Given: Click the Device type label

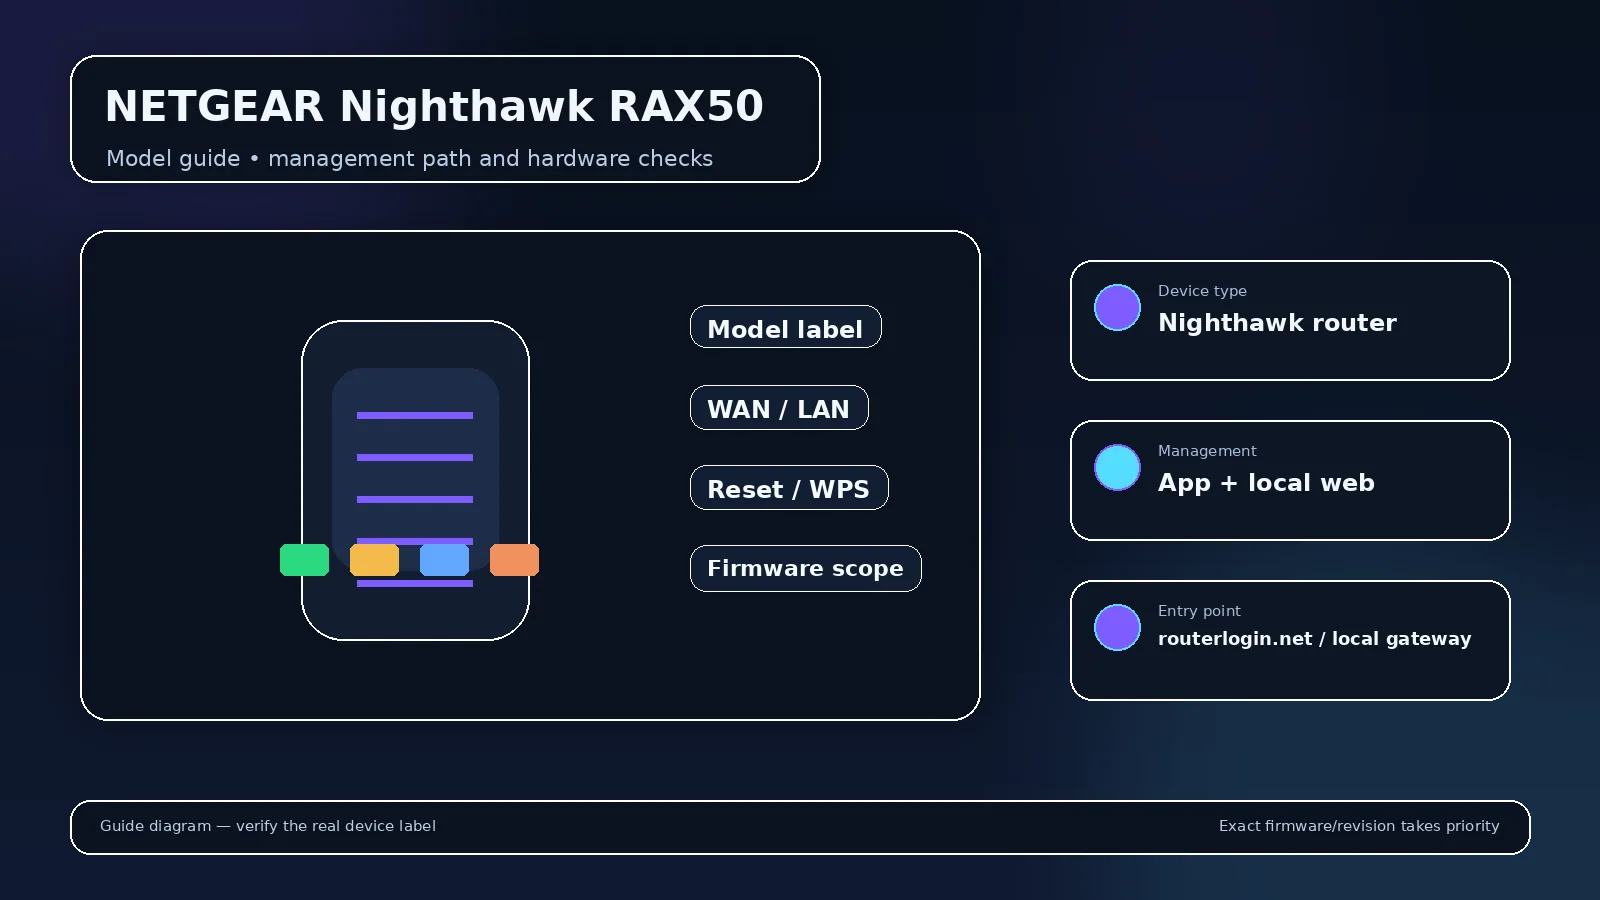Looking at the screenshot, I should [x=1202, y=291].
